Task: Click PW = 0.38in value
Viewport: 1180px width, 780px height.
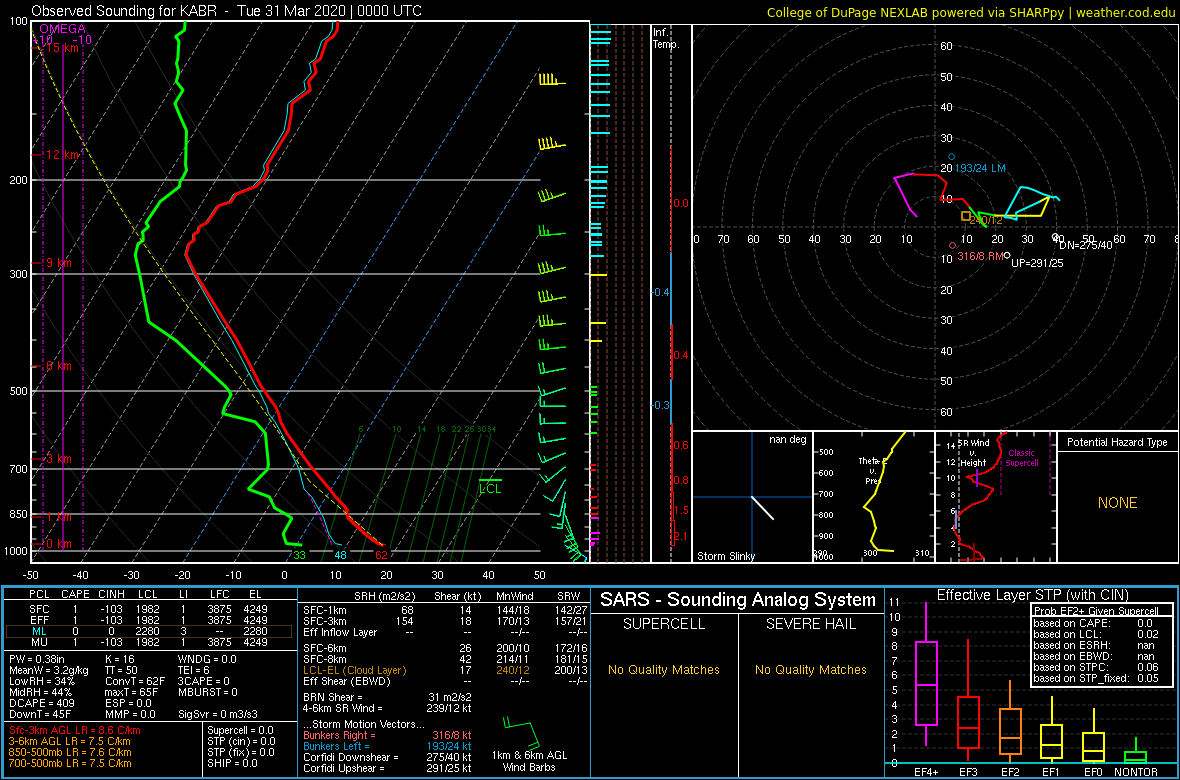Action: tap(38, 659)
